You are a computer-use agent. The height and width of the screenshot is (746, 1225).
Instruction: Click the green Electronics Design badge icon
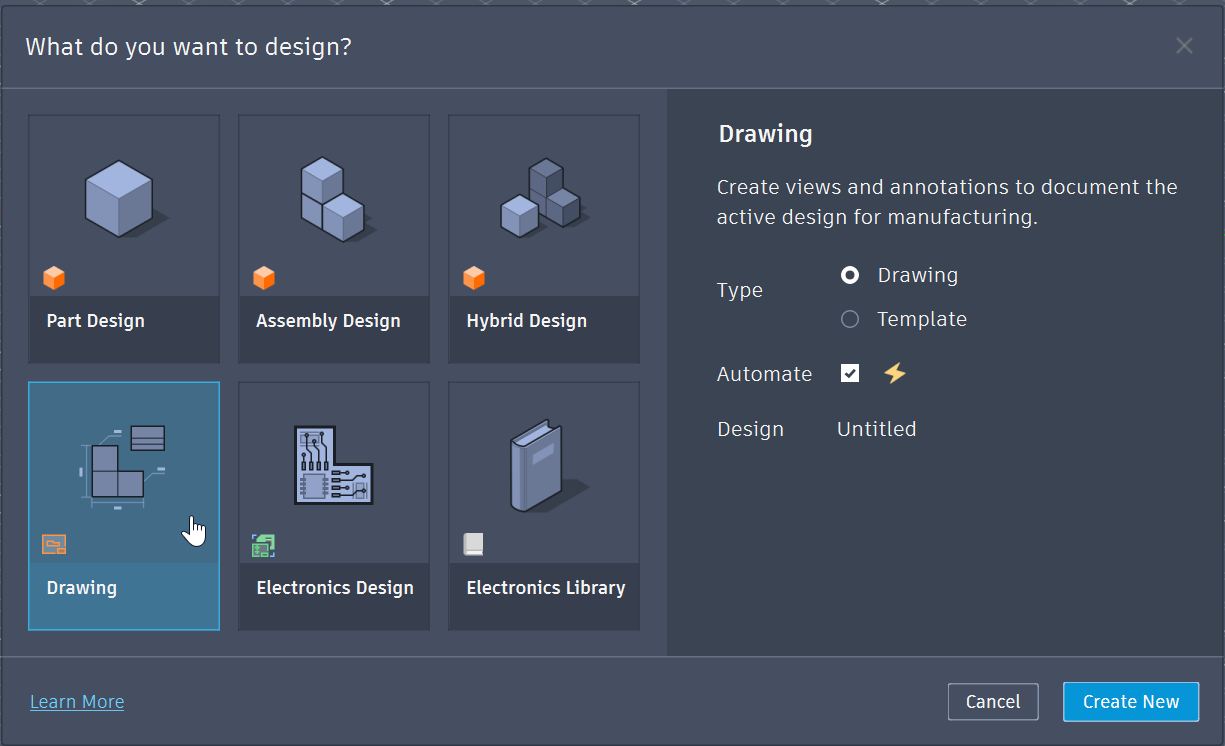pos(263,545)
